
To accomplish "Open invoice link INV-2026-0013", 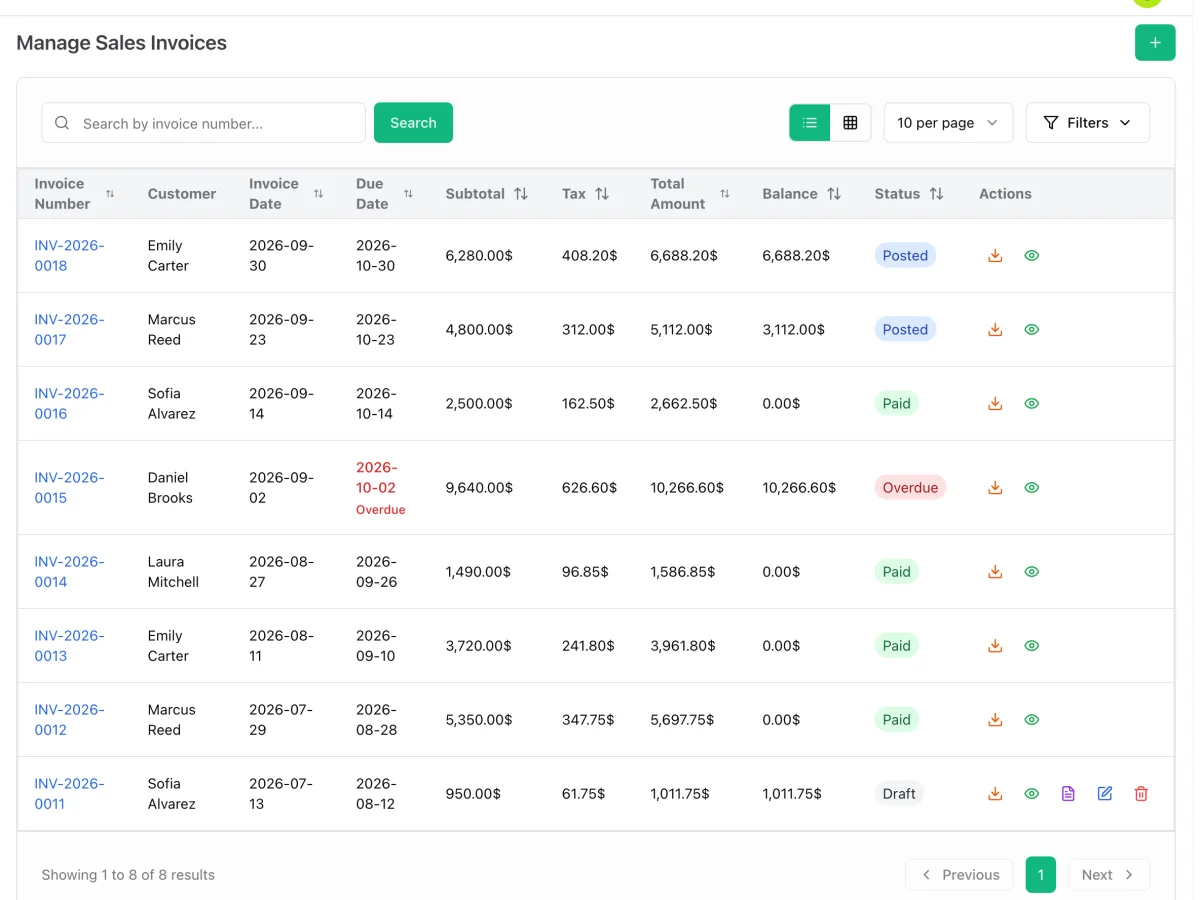I will (x=69, y=646).
